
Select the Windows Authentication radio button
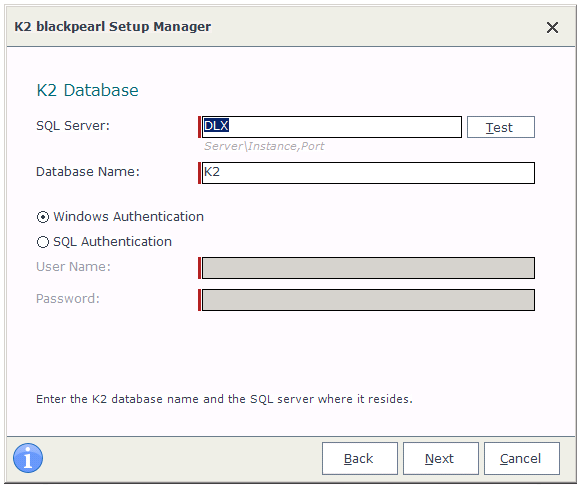tap(43, 217)
